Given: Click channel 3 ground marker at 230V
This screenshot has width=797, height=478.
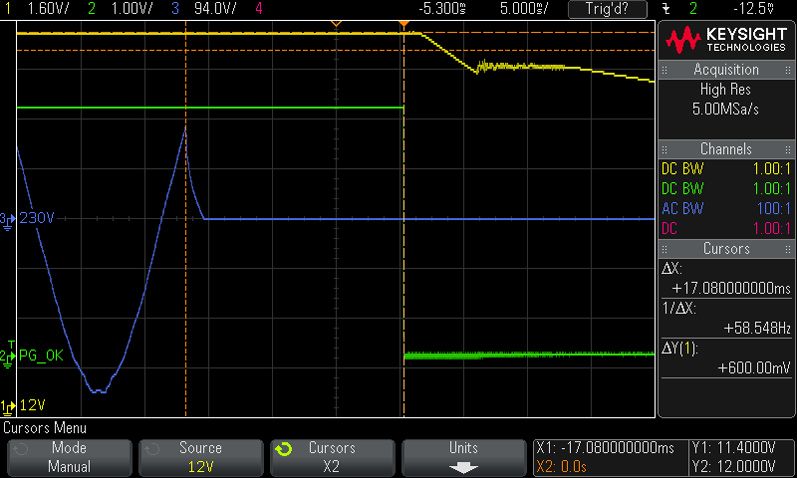Looking at the screenshot, I should [x=7, y=221].
